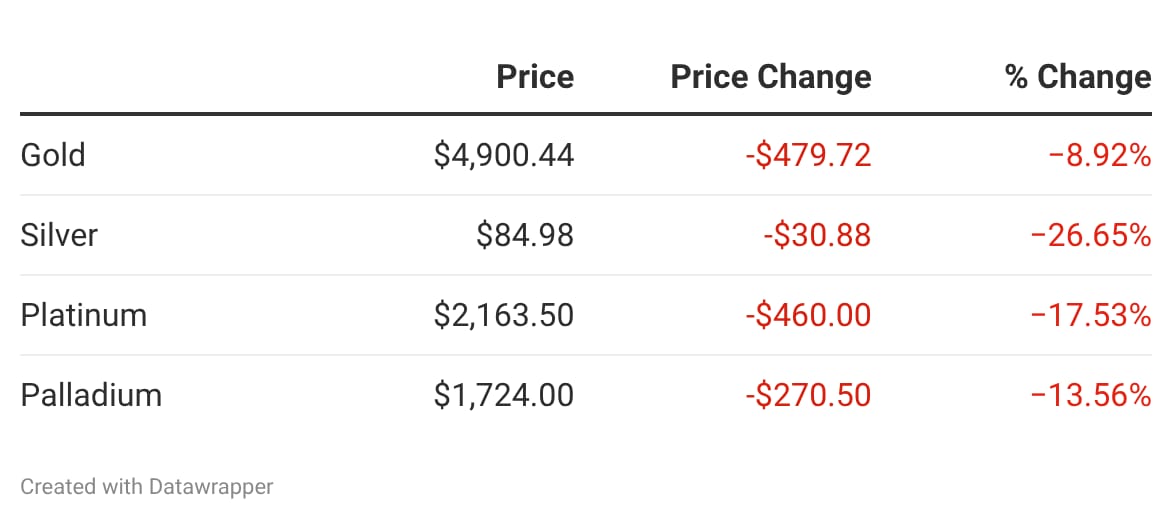Open the Created with Datawrapper link
Screen dimensions: 1172x520
point(147,487)
